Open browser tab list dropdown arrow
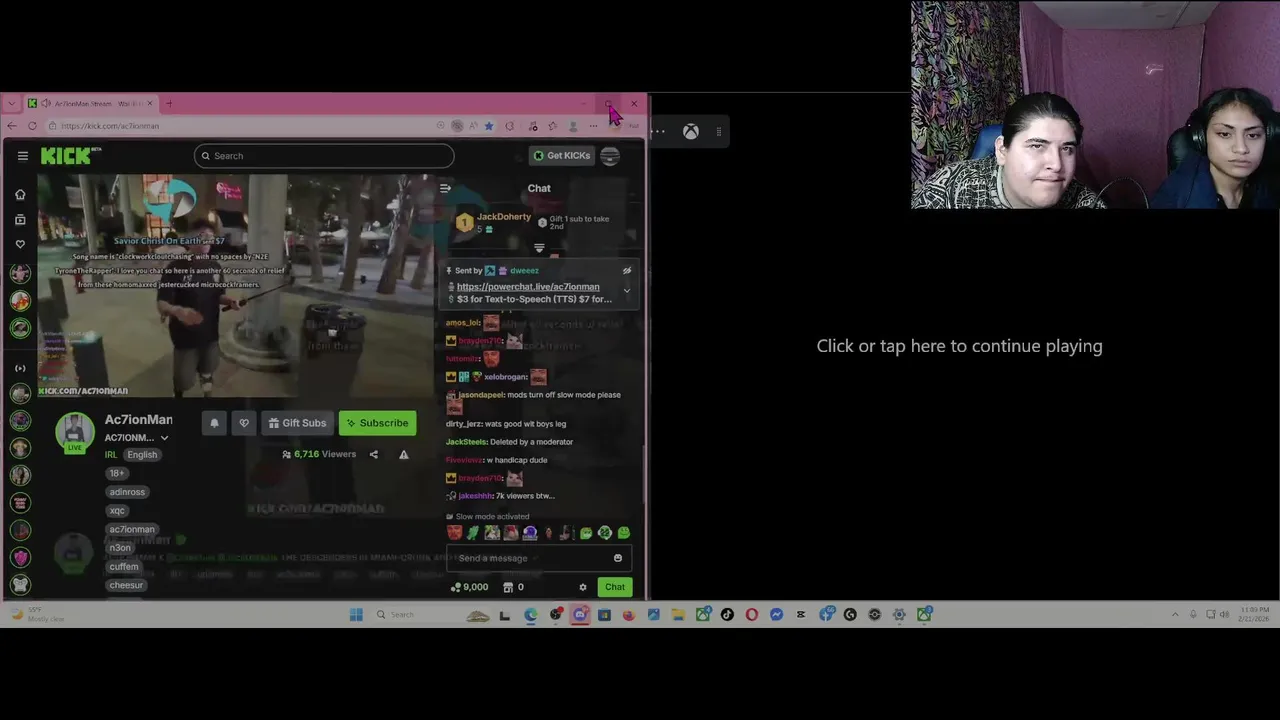The image size is (1280, 720). pyautogui.click(x=12, y=104)
